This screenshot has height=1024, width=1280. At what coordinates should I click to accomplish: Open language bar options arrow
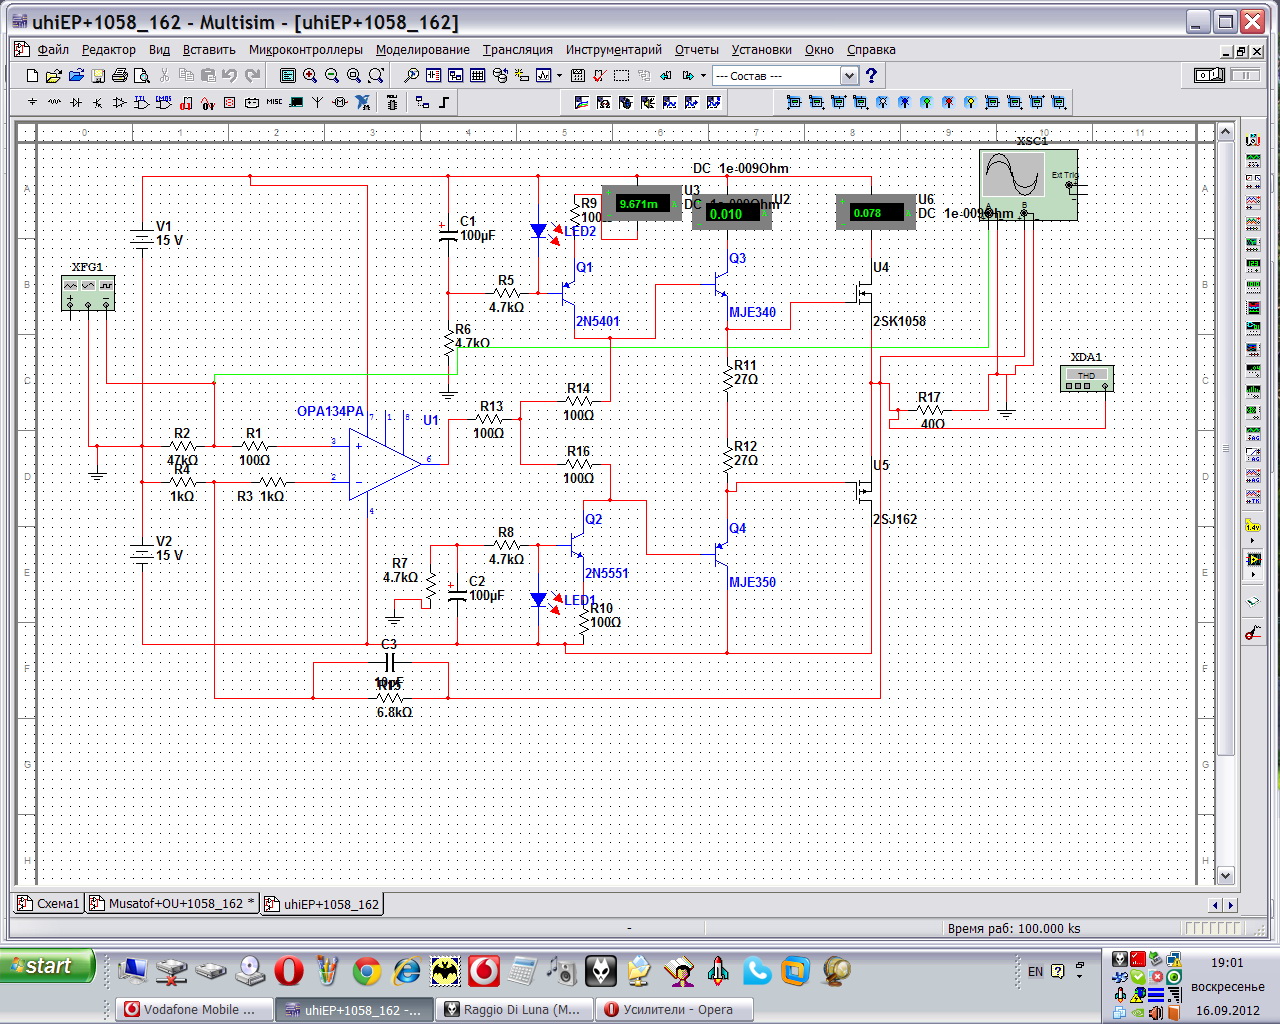[x=1080, y=976]
